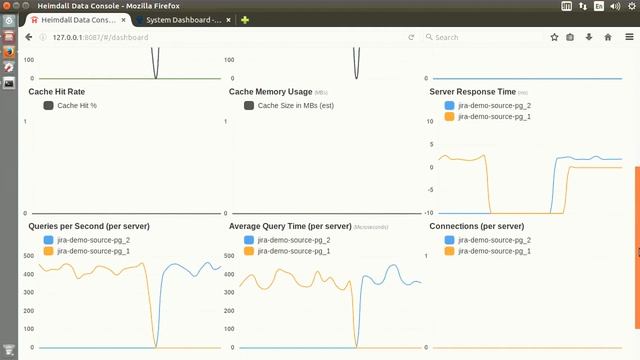640x360 pixels.
Task: Click the orange page scrollbar thumb
Action: [x=637, y=247]
